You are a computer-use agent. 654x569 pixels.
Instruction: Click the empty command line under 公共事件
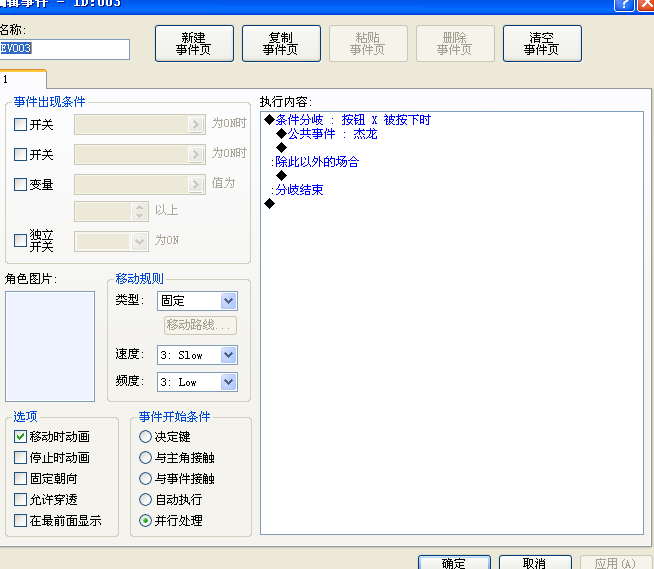(282, 147)
